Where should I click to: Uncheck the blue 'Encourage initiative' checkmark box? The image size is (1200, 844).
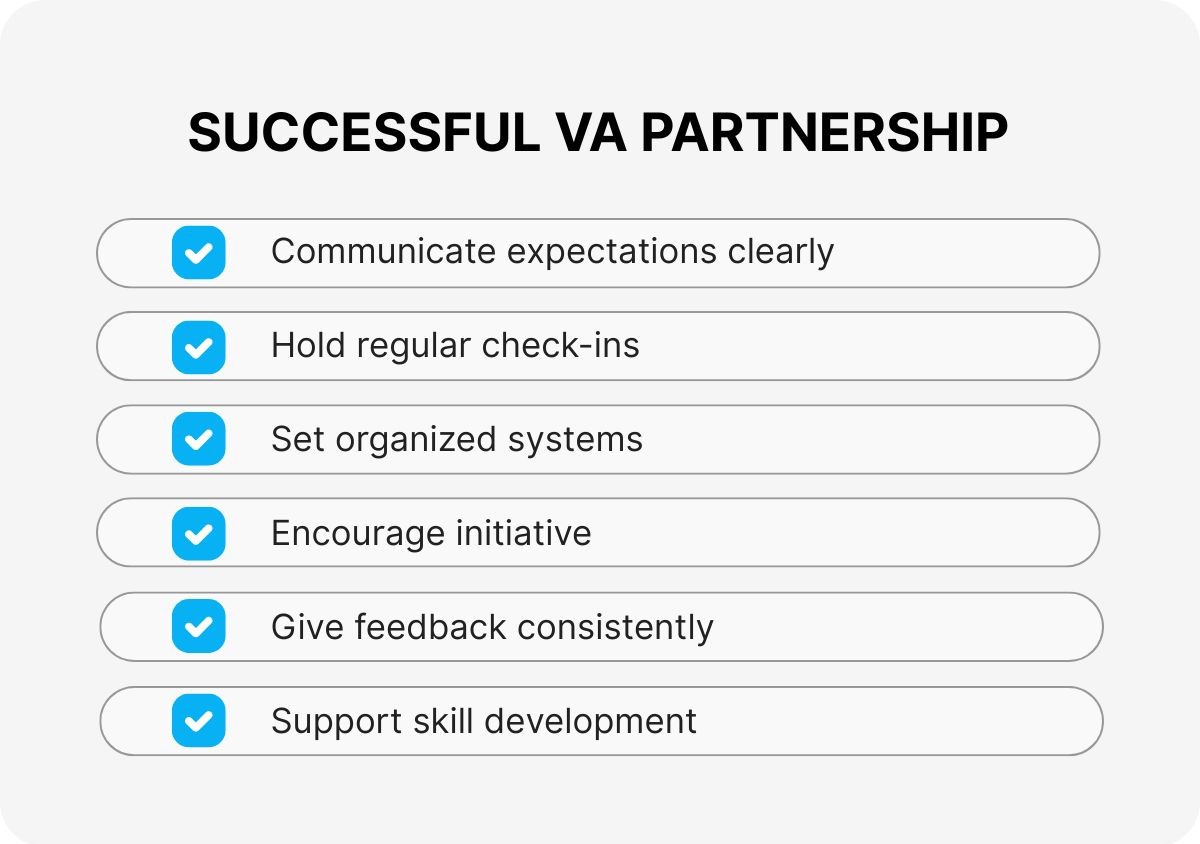[198, 533]
